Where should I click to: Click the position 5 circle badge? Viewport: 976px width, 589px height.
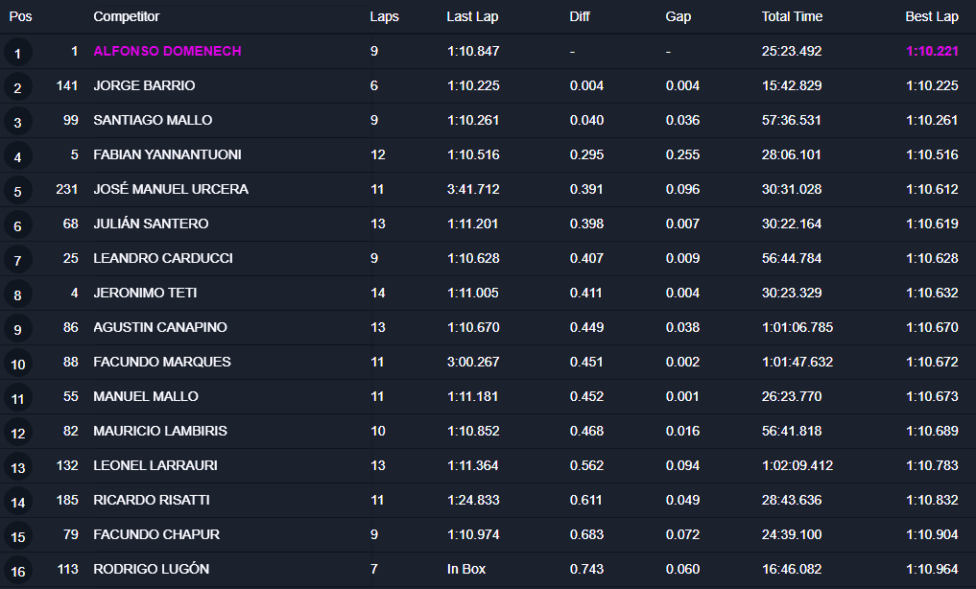click(17, 191)
